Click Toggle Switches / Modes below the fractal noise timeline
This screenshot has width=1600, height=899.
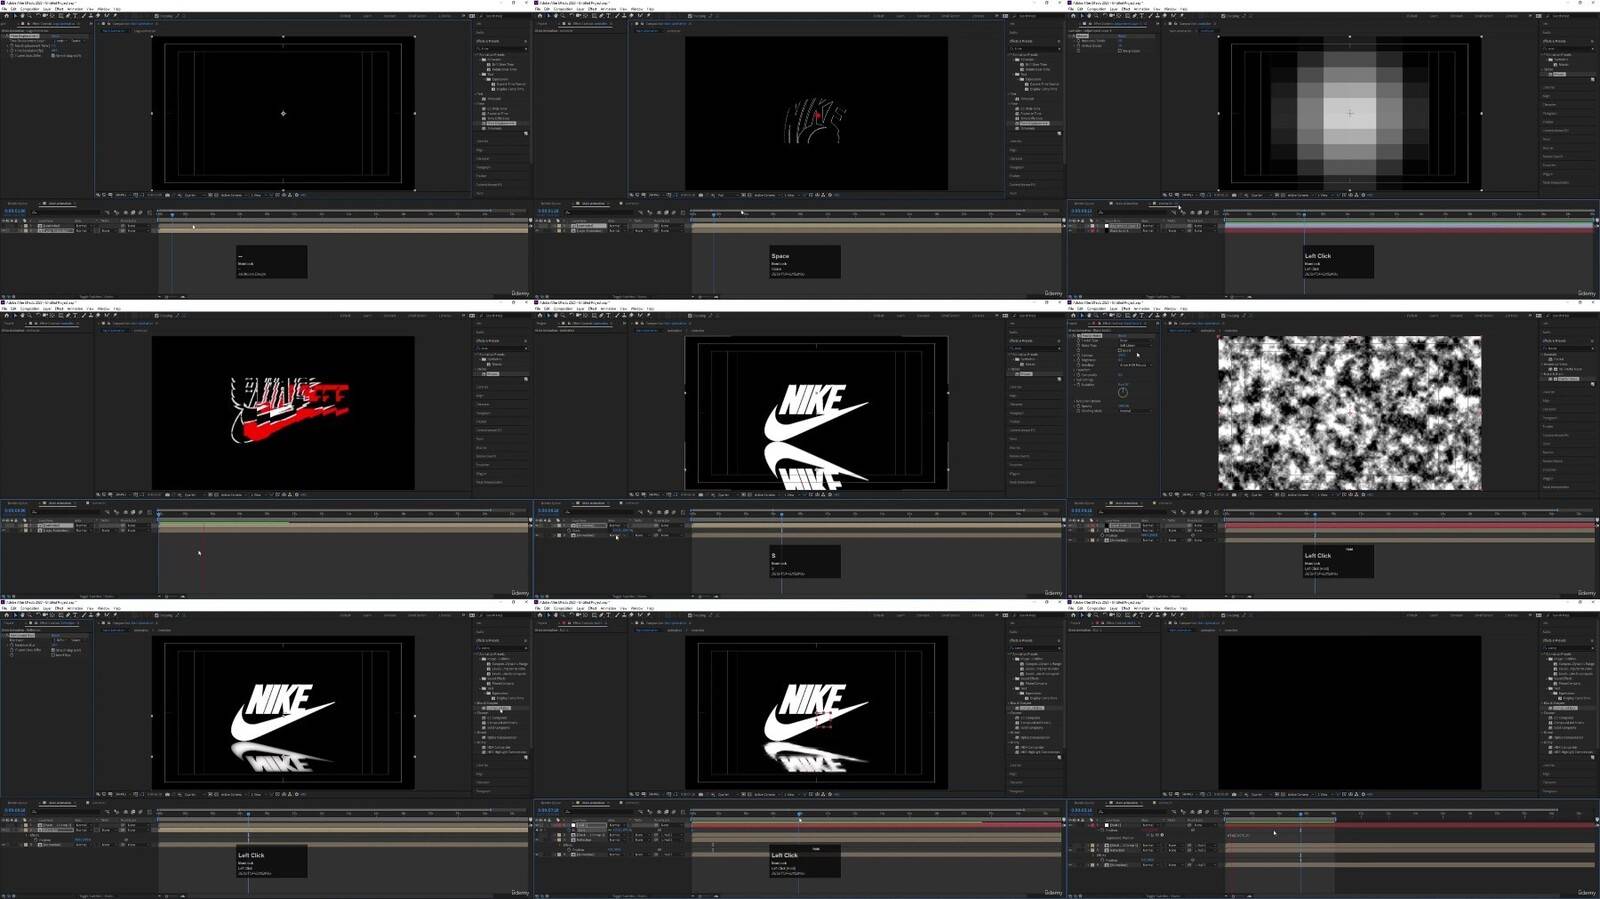1165,595
